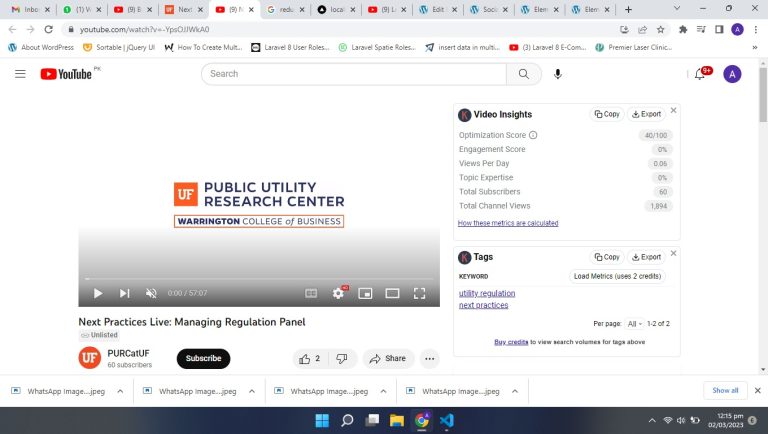The image size is (768, 434).
Task: Open Visual Studio Code from the taskbar
Action: coord(447,420)
